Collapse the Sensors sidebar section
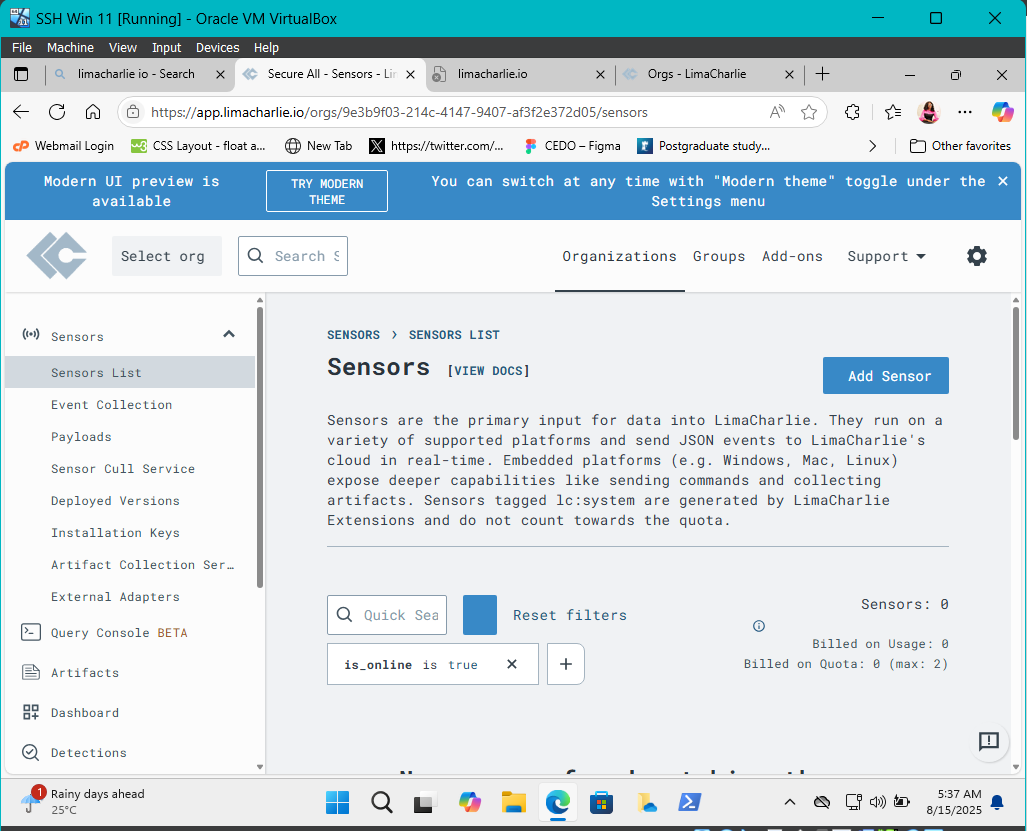The width and height of the screenshot is (1027, 831). (229, 334)
